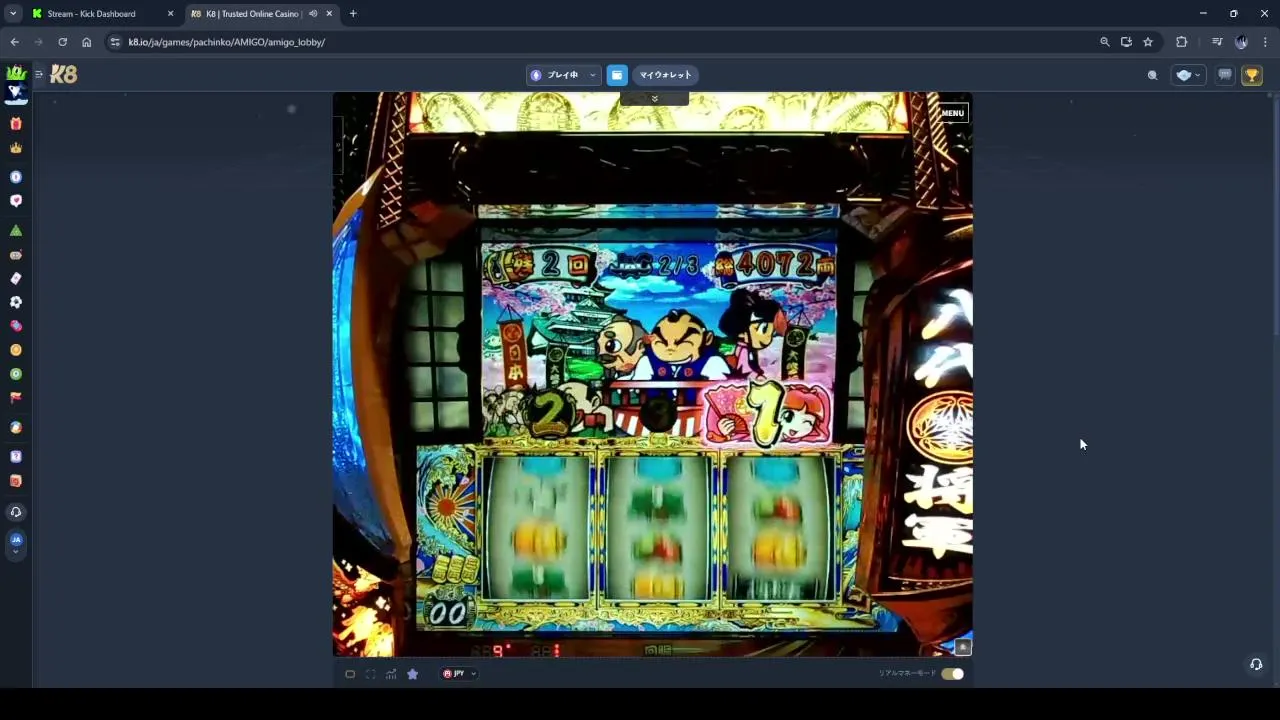
Task: Click the middle spinning slot reel
Action: (x=657, y=526)
